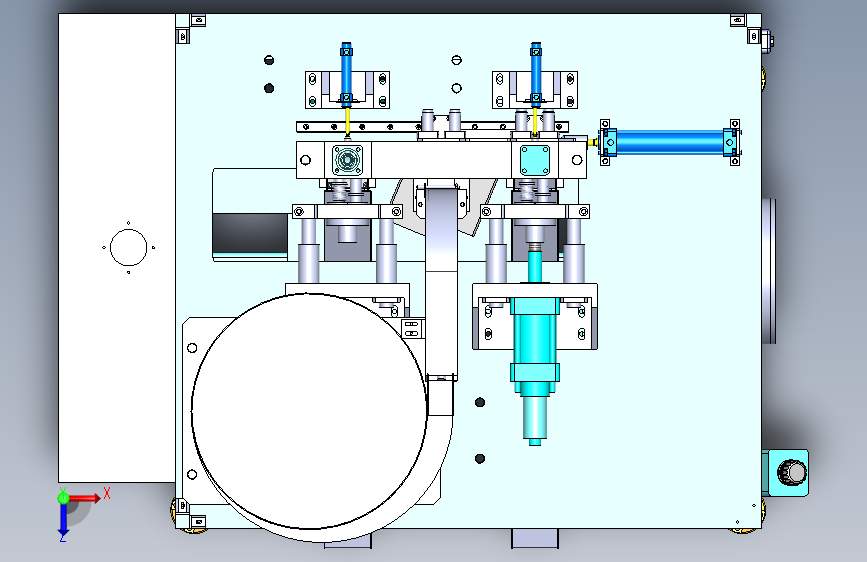Select the round bearing fitting on the crossbar's left
This screenshot has width=867, height=562.
tap(348, 160)
